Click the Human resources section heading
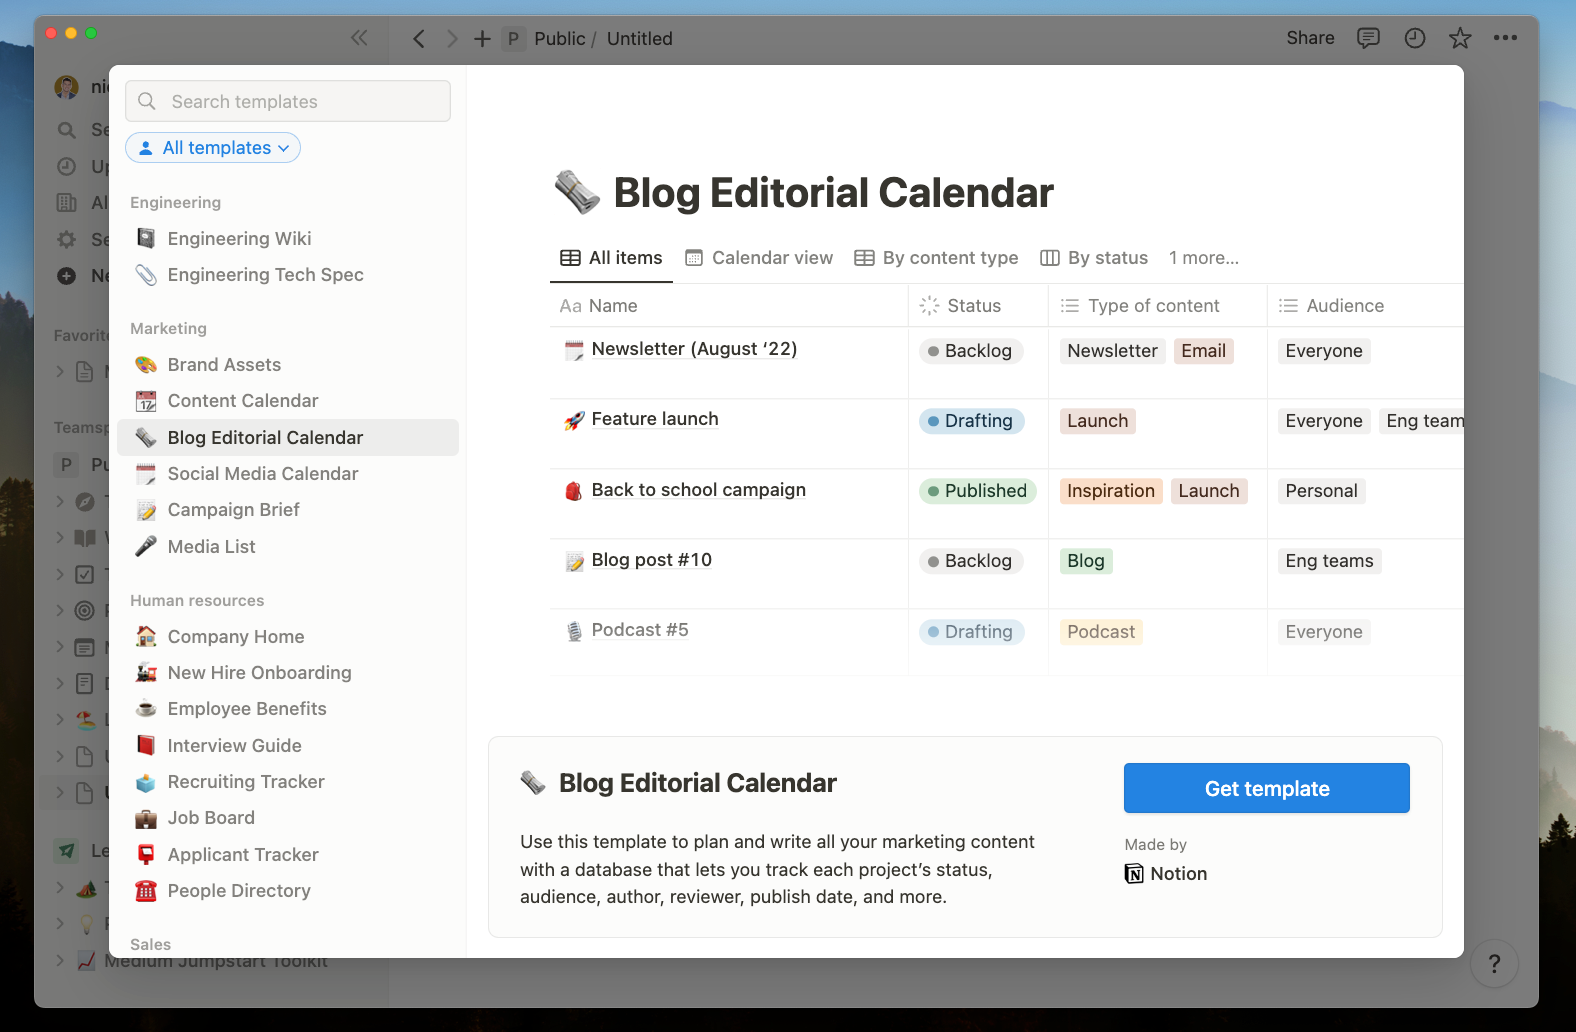The image size is (1576, 1032). click(x=197, y=600)
